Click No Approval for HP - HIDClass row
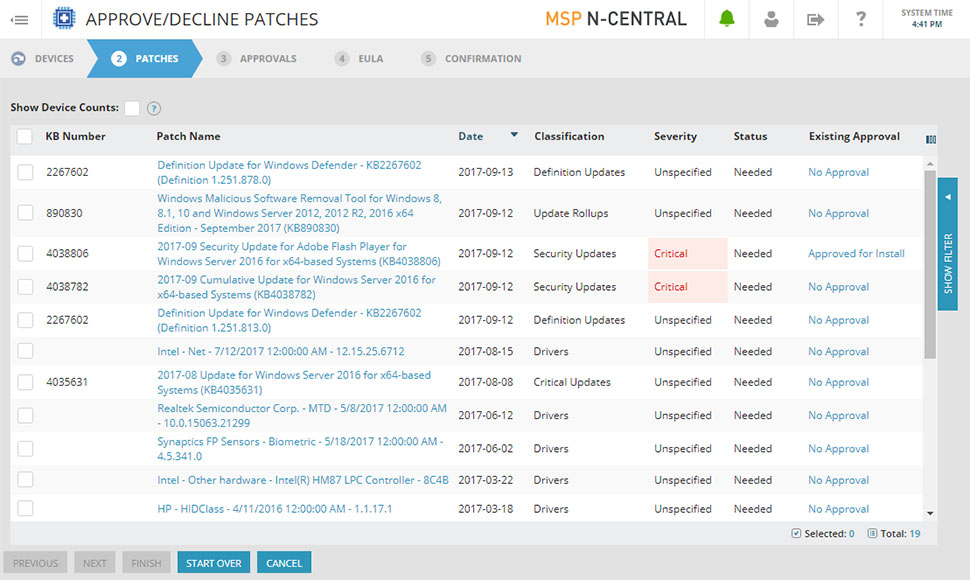Screen dimensions: 970x580 point(838,509)
